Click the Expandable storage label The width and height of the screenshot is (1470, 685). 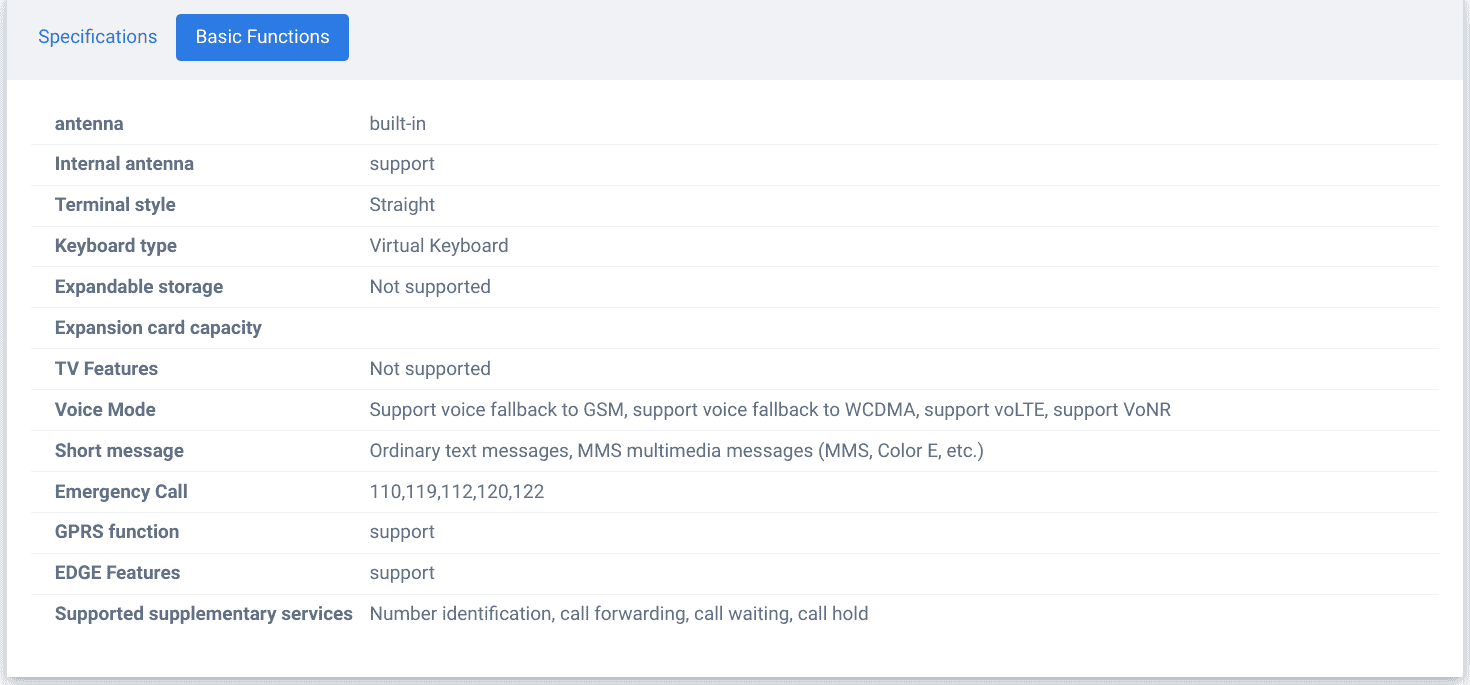[139, 287]
